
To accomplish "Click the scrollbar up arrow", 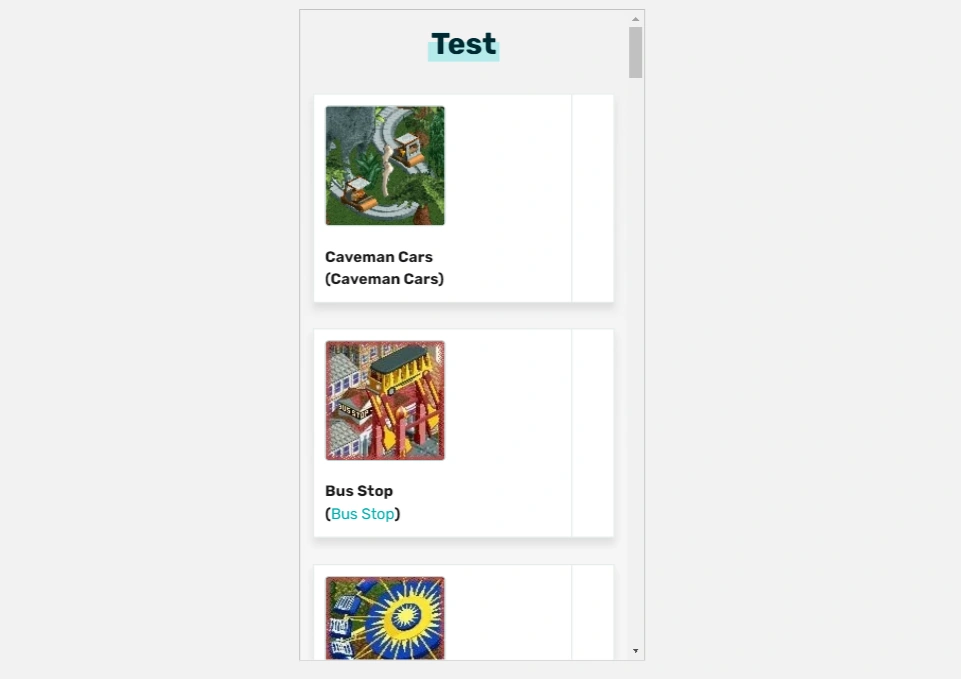I will point(635,19).
